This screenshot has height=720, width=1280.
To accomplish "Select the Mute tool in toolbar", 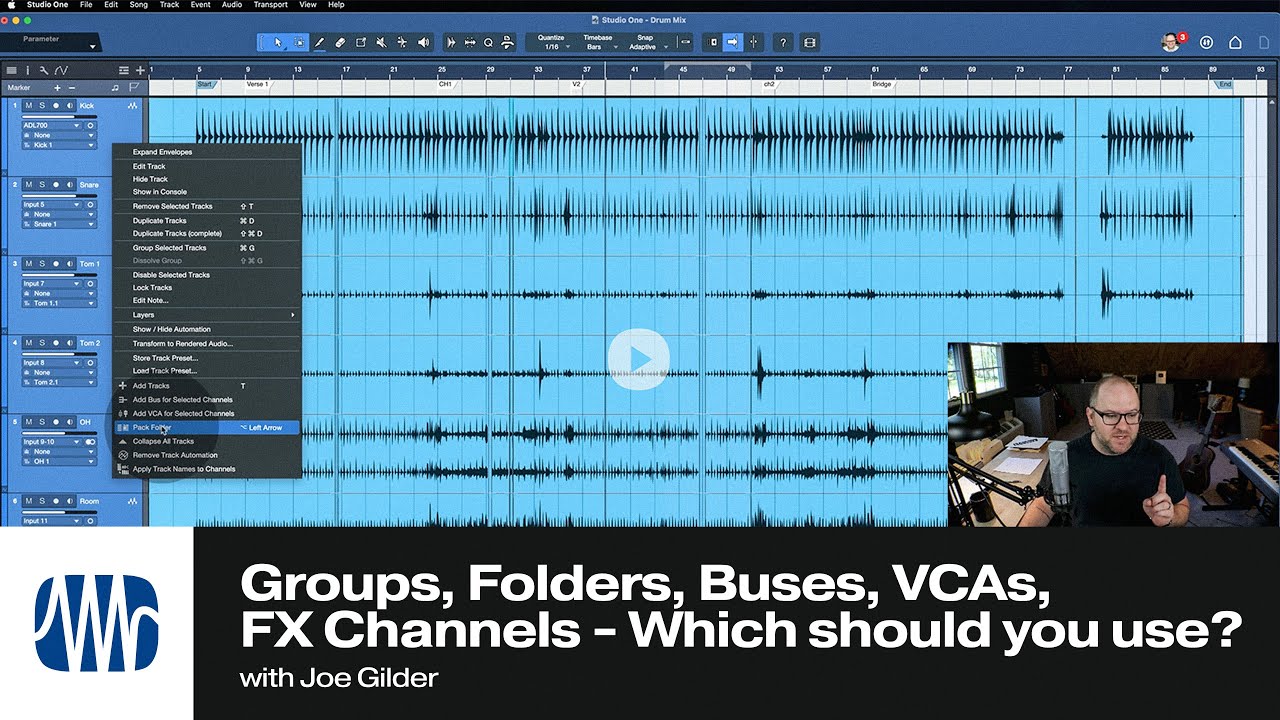I will [x=382, y=42].
